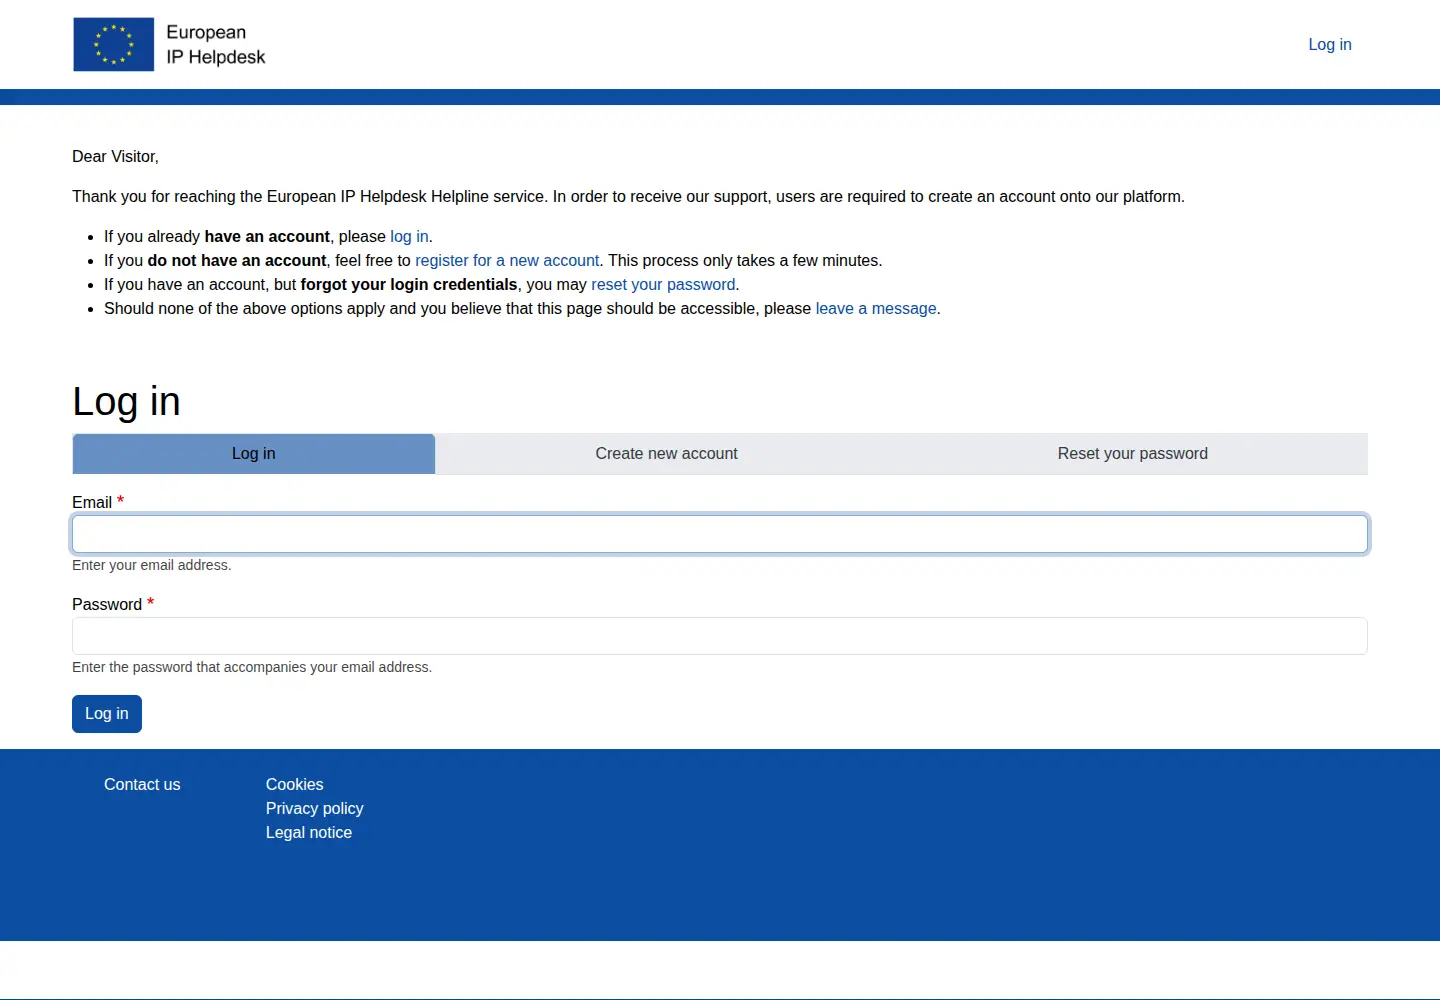Switch to Create new account tab
This screenshot has width=1440, height=1000.
click(x=667, y=454)
